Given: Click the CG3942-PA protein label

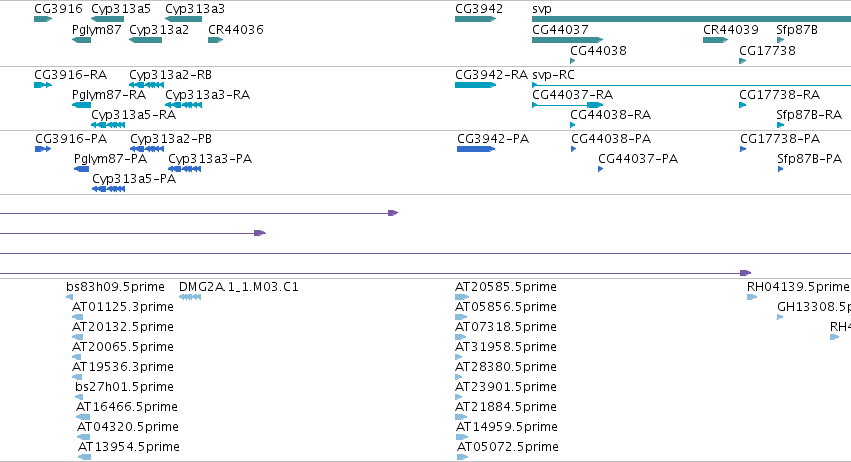Looking at the screenshot, I should (493, 139).
